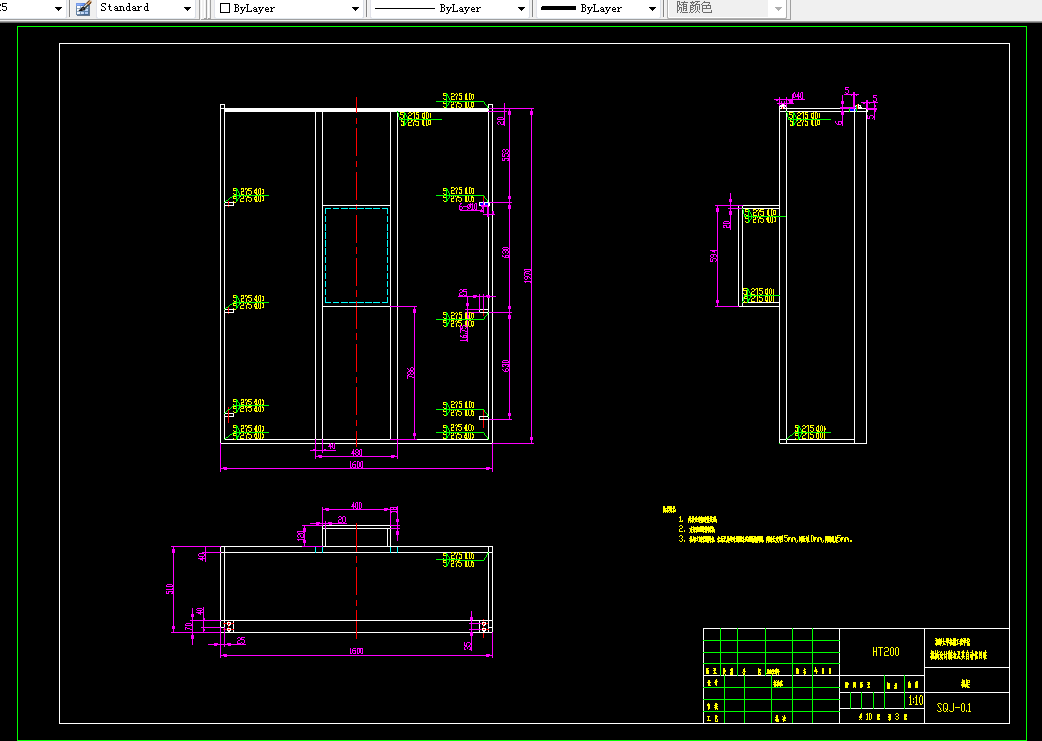1042x741 pixels.
Task: Open the ByLayer linetype dropdown
Action: (449, 9)
